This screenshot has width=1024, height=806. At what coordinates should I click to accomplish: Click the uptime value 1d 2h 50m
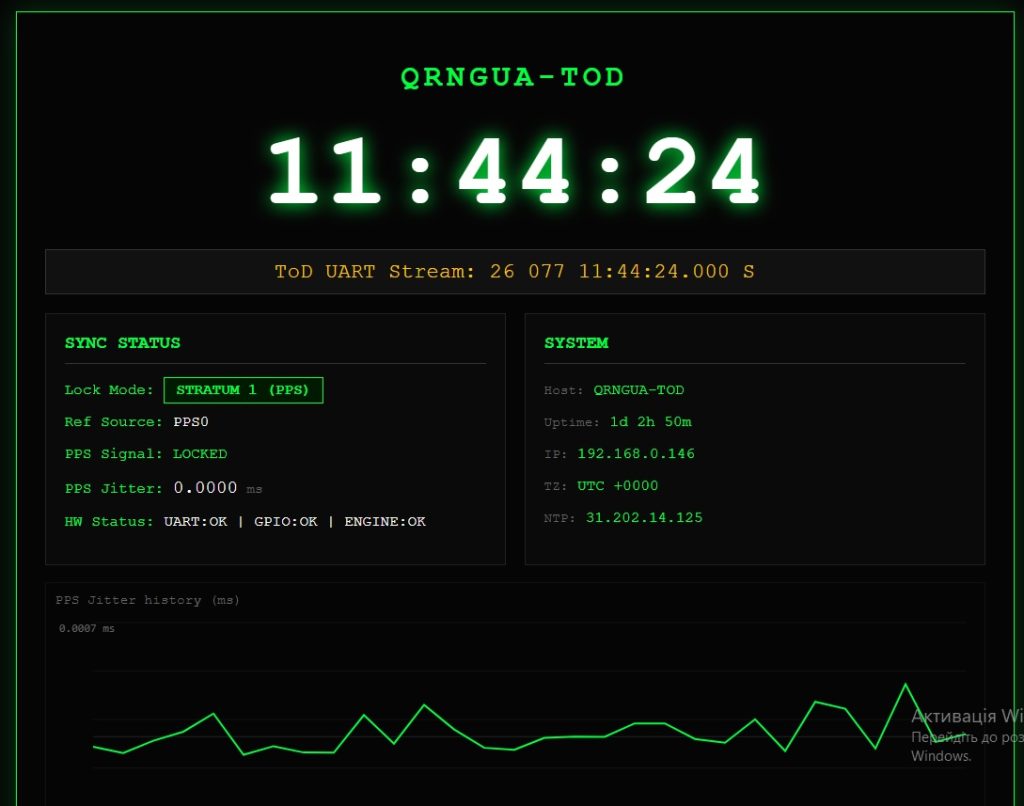click(x=651, y=422)
